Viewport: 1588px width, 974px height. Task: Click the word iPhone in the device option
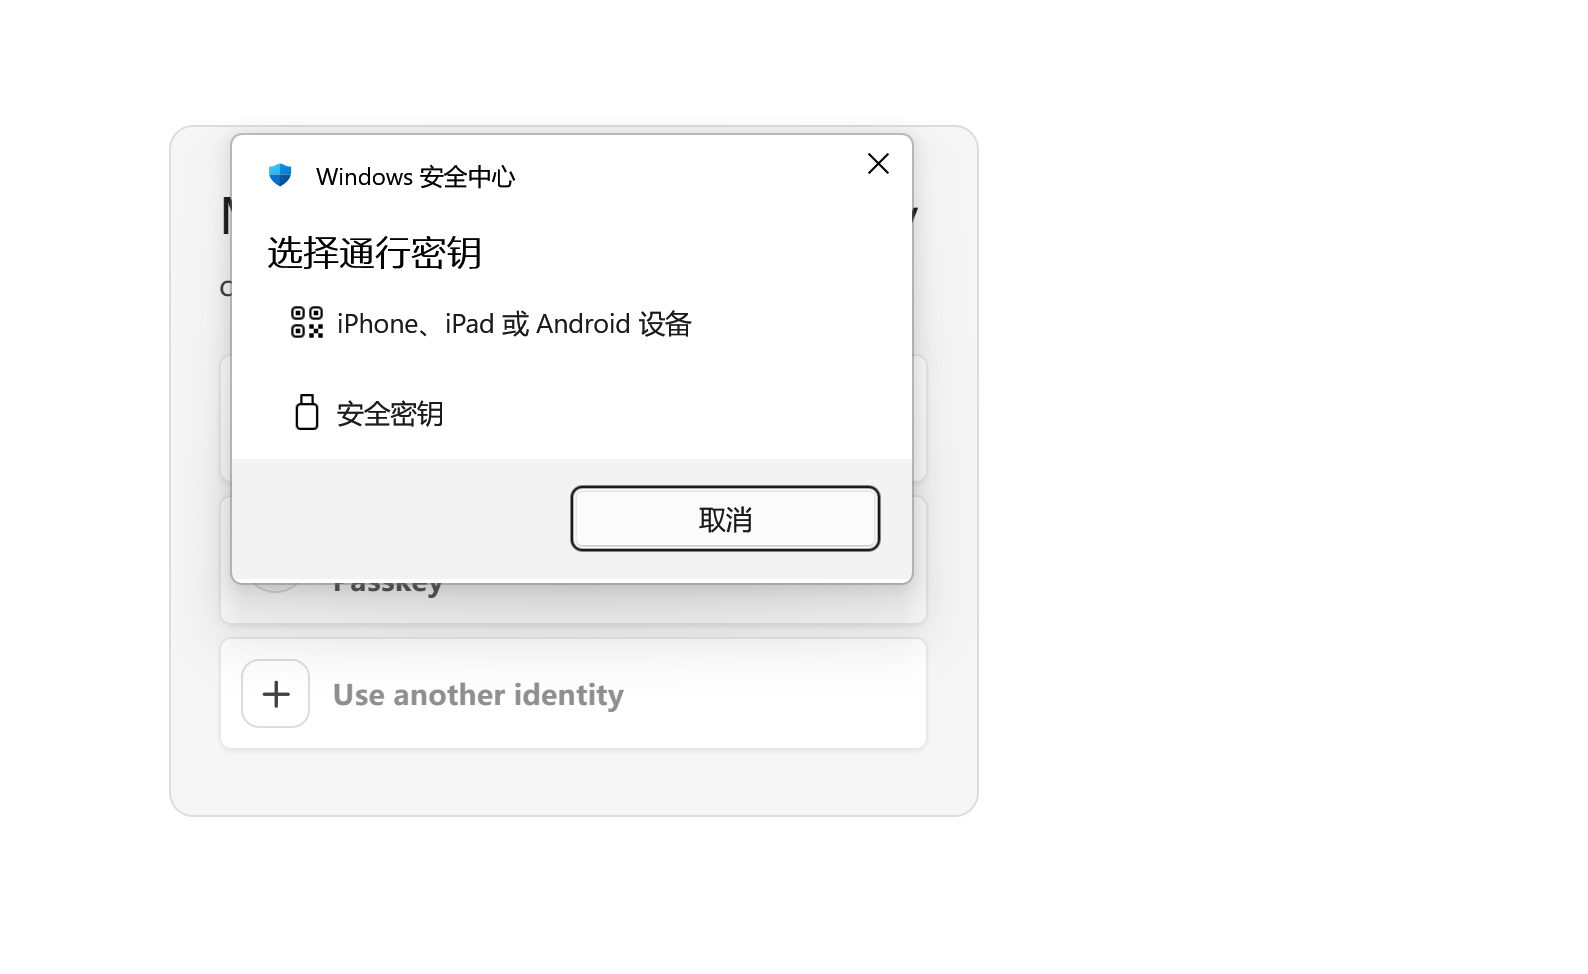[378, 324]
